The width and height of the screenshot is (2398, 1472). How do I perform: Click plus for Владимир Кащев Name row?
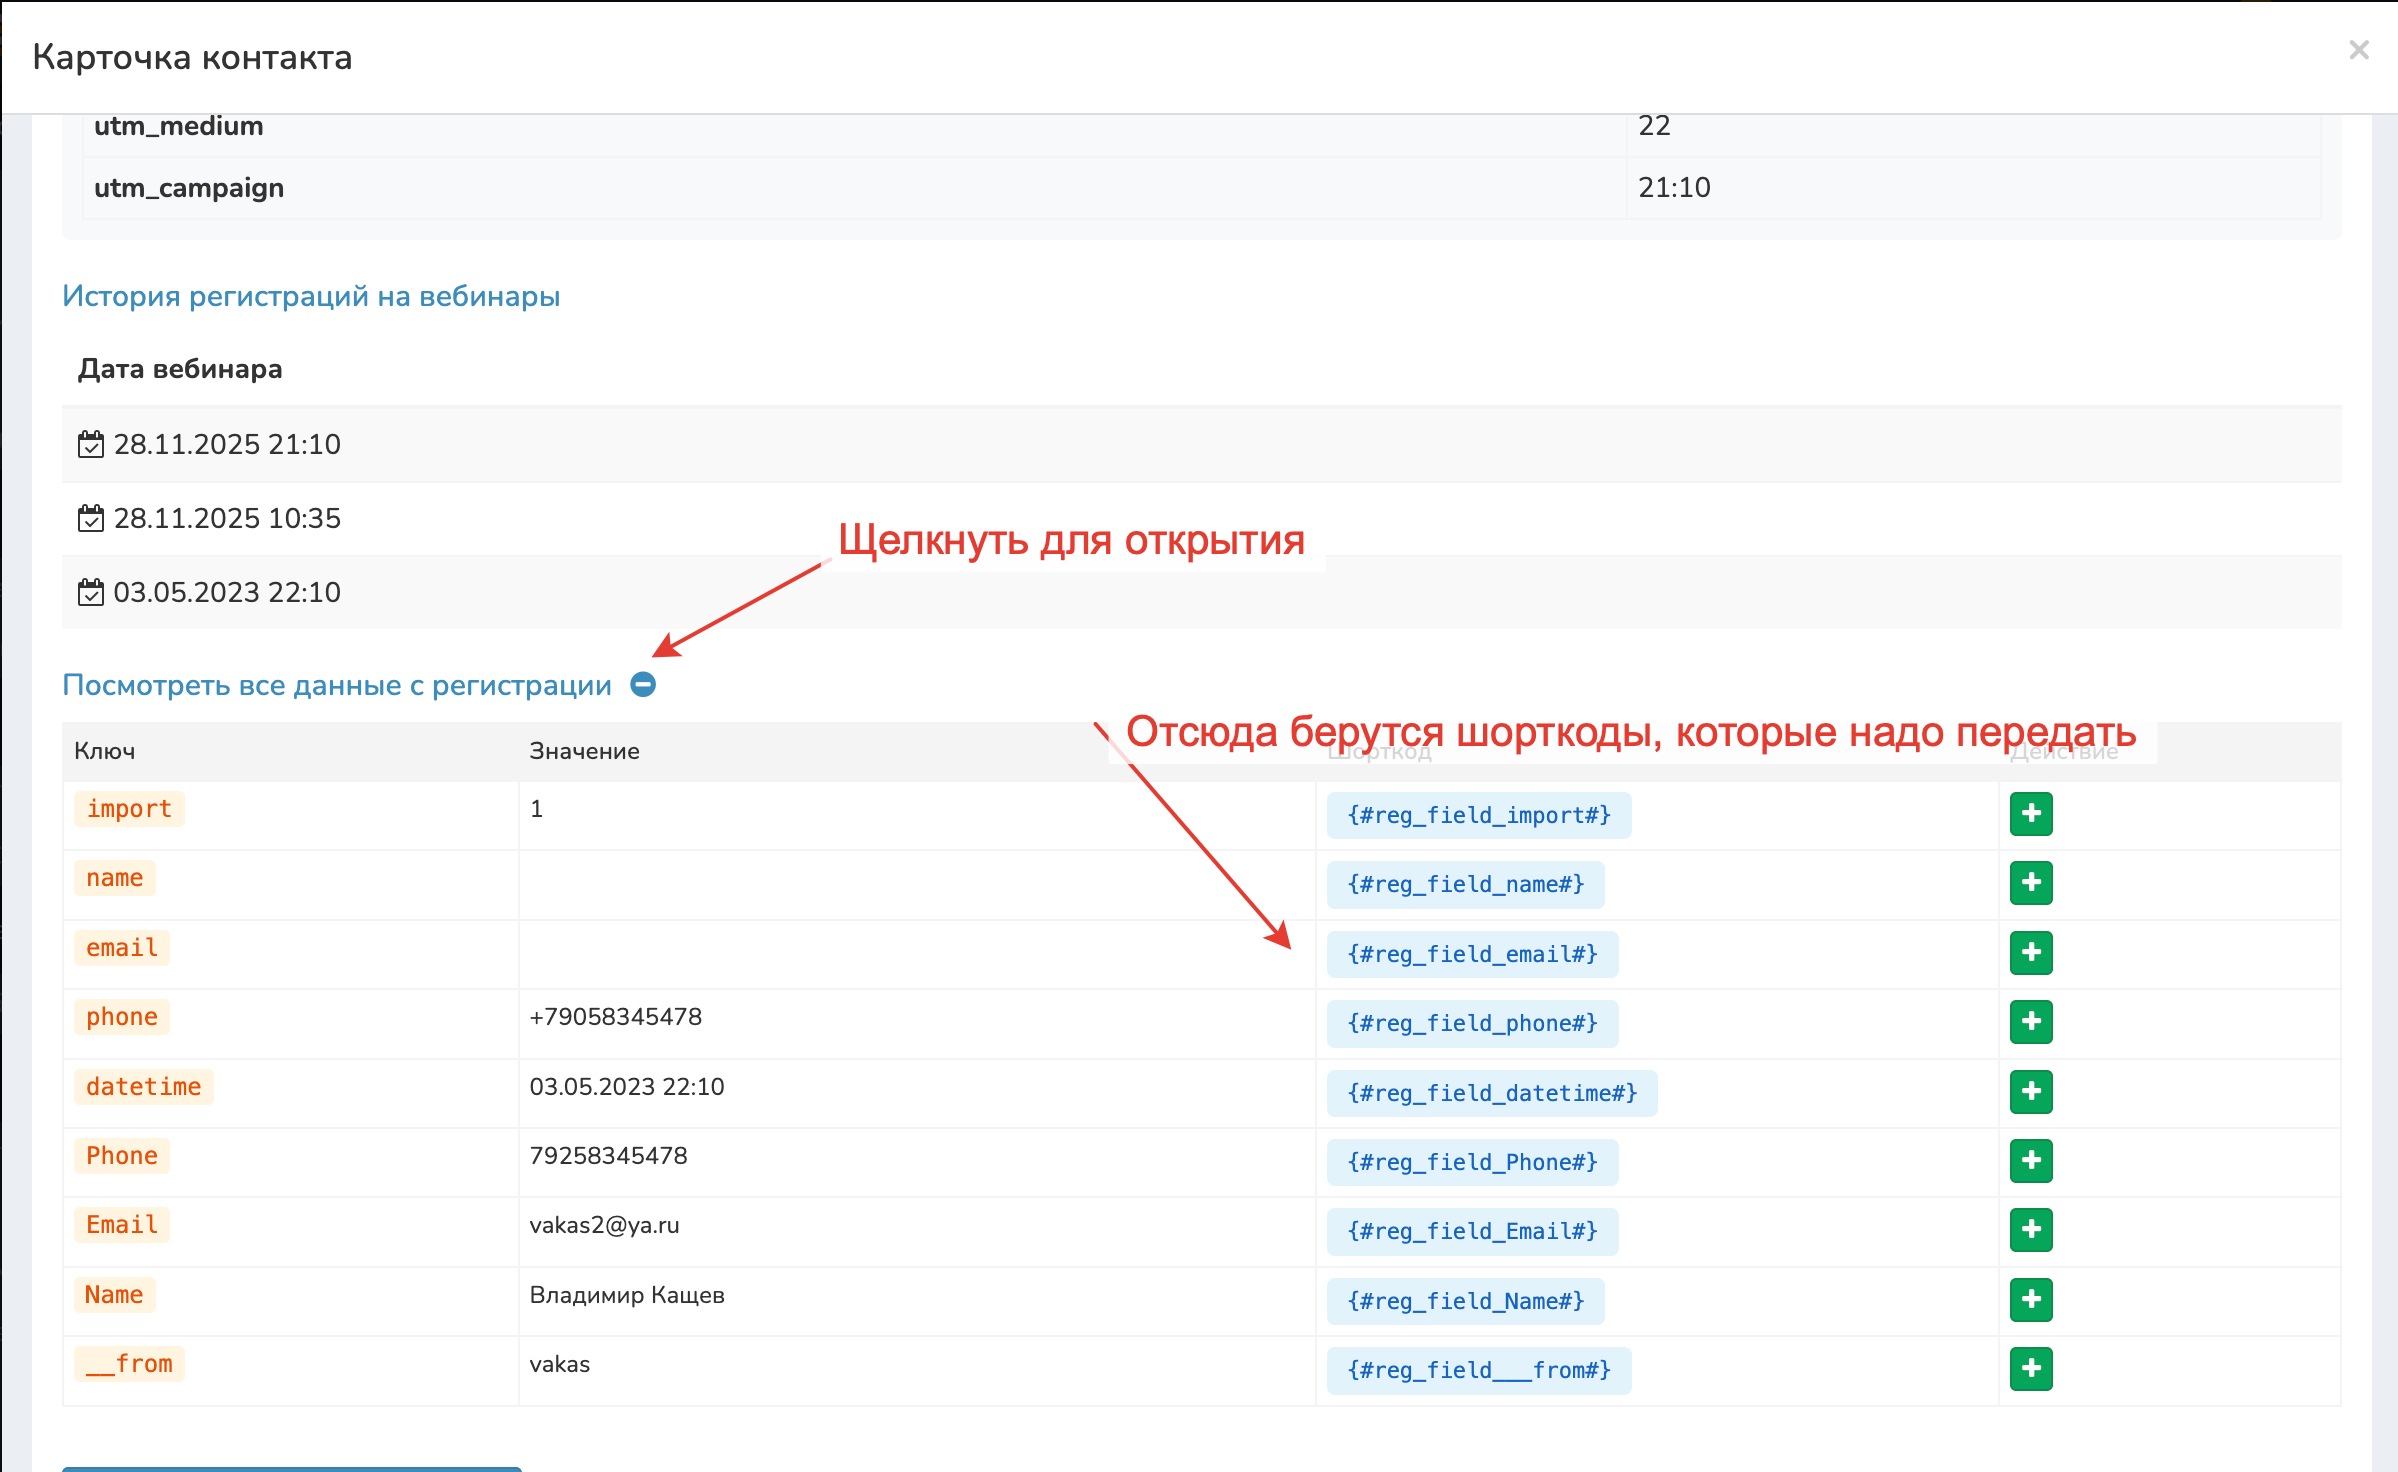[2030, 1299]
